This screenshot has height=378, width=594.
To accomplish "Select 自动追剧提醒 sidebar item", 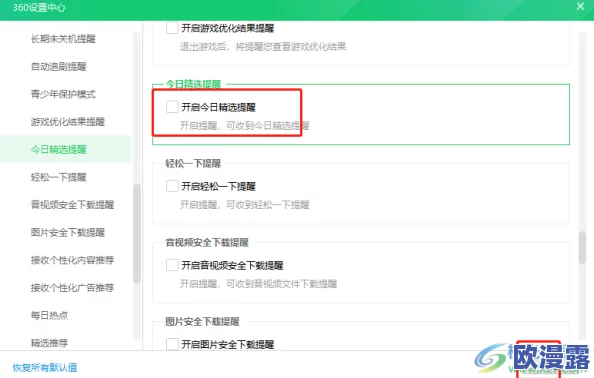I will tap(59, 67).
